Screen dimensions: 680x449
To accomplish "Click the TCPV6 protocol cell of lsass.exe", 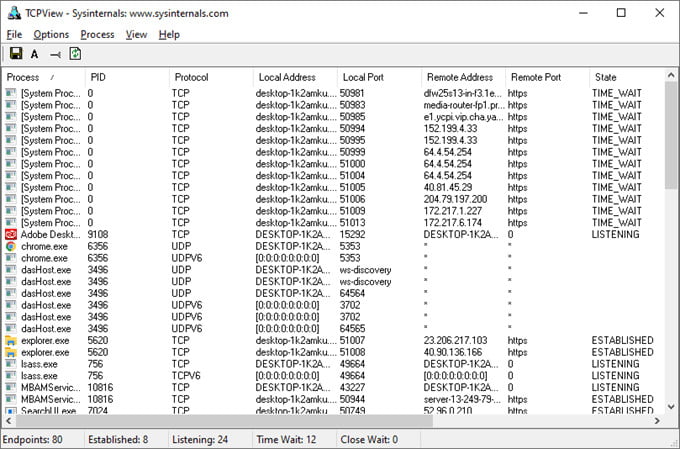I will [x=186, y=376].
